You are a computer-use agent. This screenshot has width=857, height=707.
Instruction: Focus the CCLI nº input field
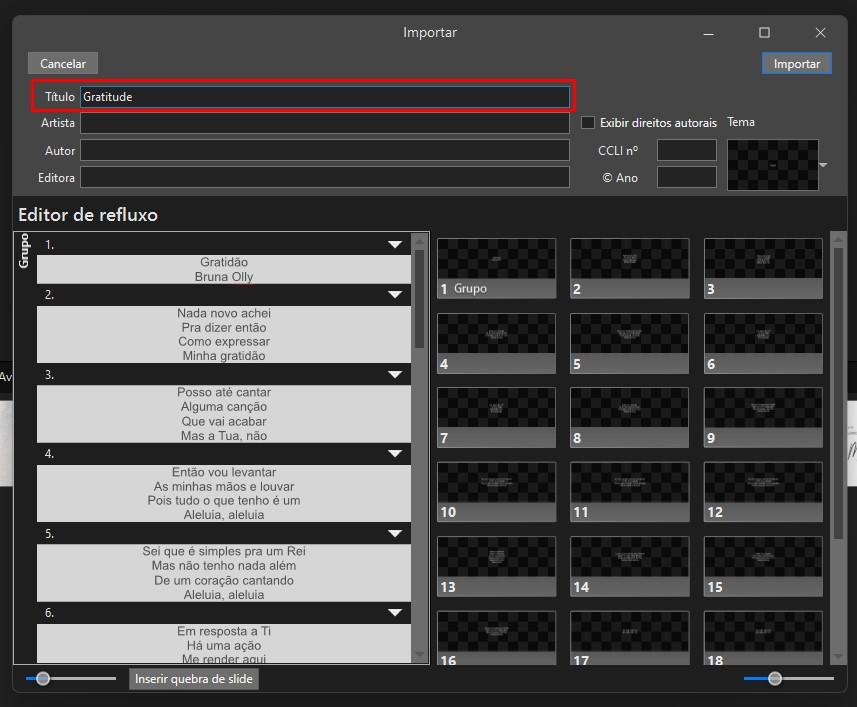(x=686, y=150)
